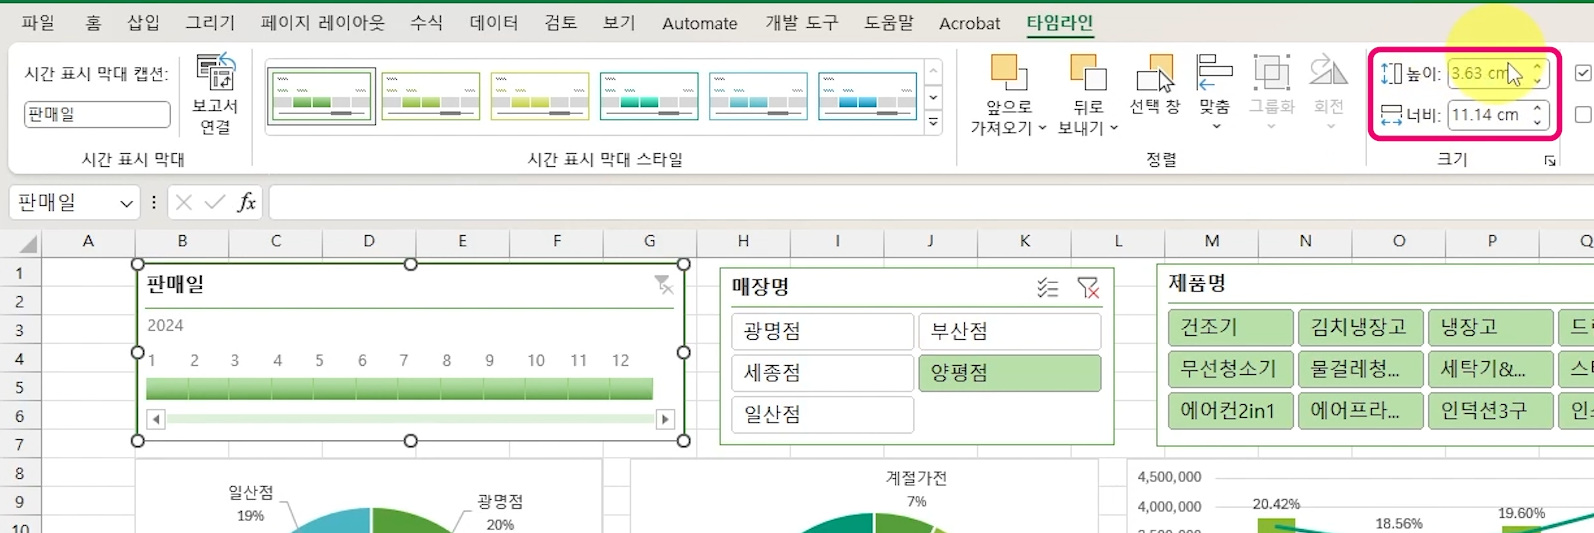
Task: Click the timeline scroll right arrow
Action: [665, 419]
